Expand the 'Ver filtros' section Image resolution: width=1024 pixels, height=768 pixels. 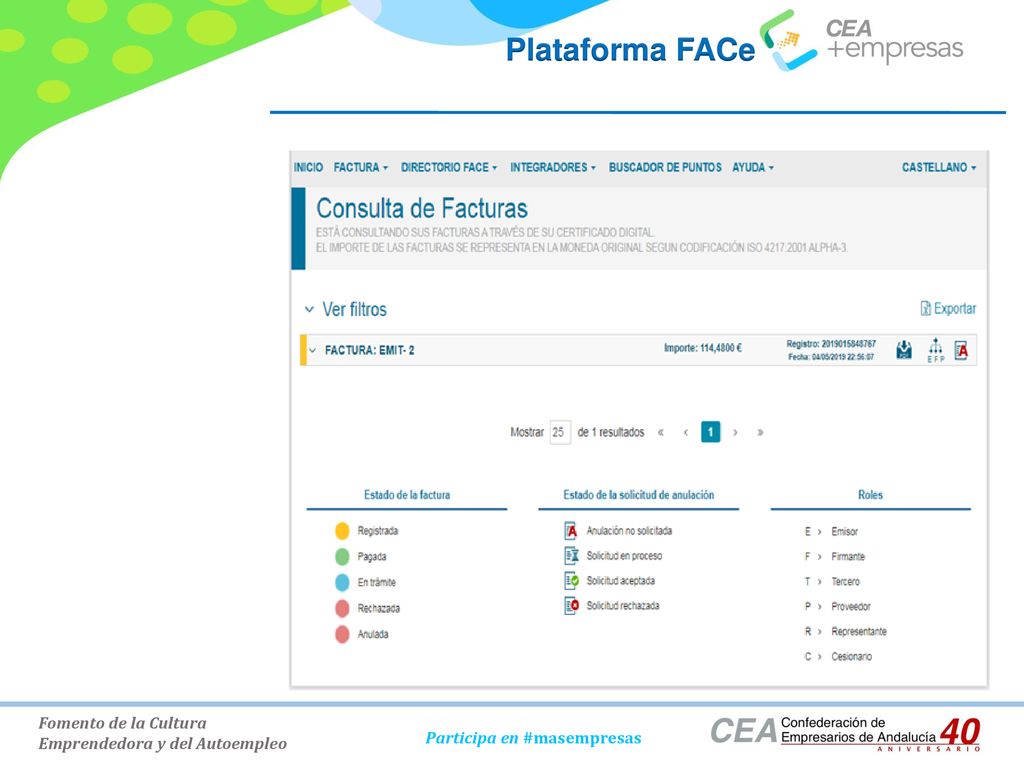coord(345,310)
